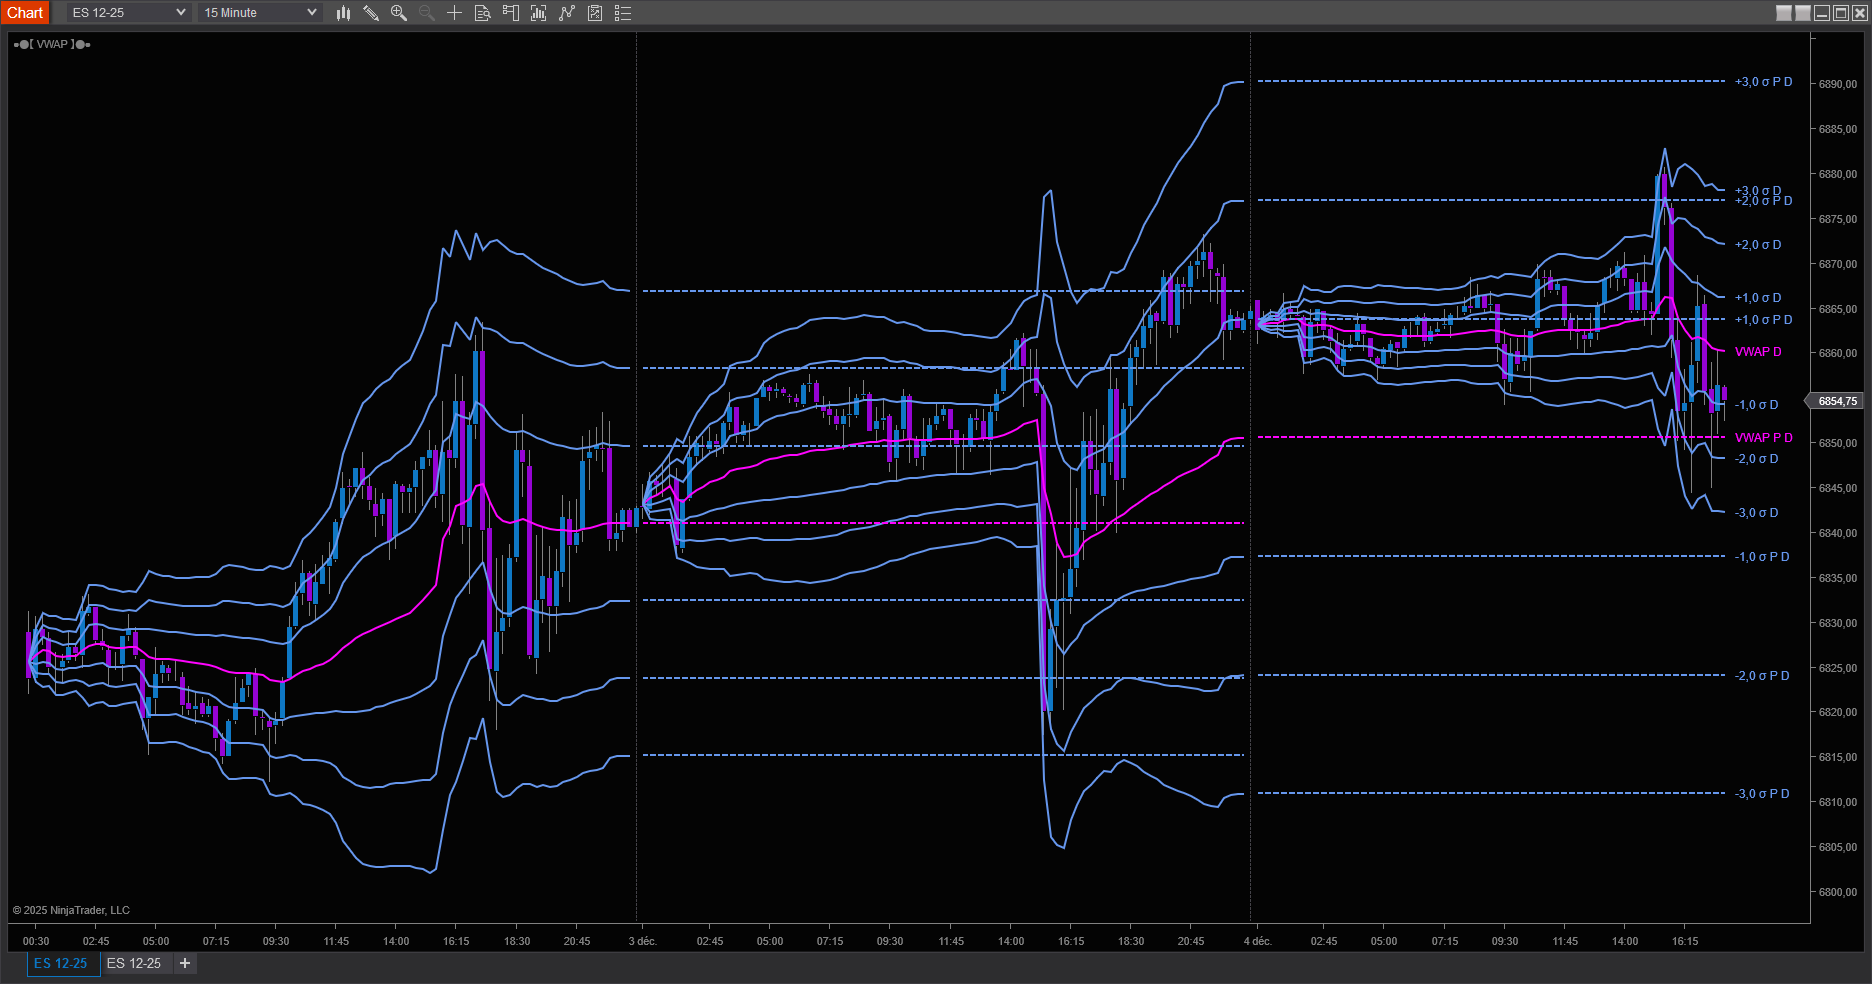Open the Strategies dialog
This screenshot has width=1872, height=984.
[x=595, y=13]
